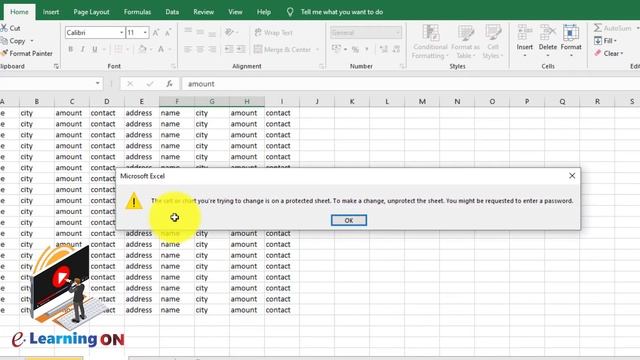This screenshot has width=640, height=360.
Task: Click Increase Indent icon
Action: click(241, 49)
